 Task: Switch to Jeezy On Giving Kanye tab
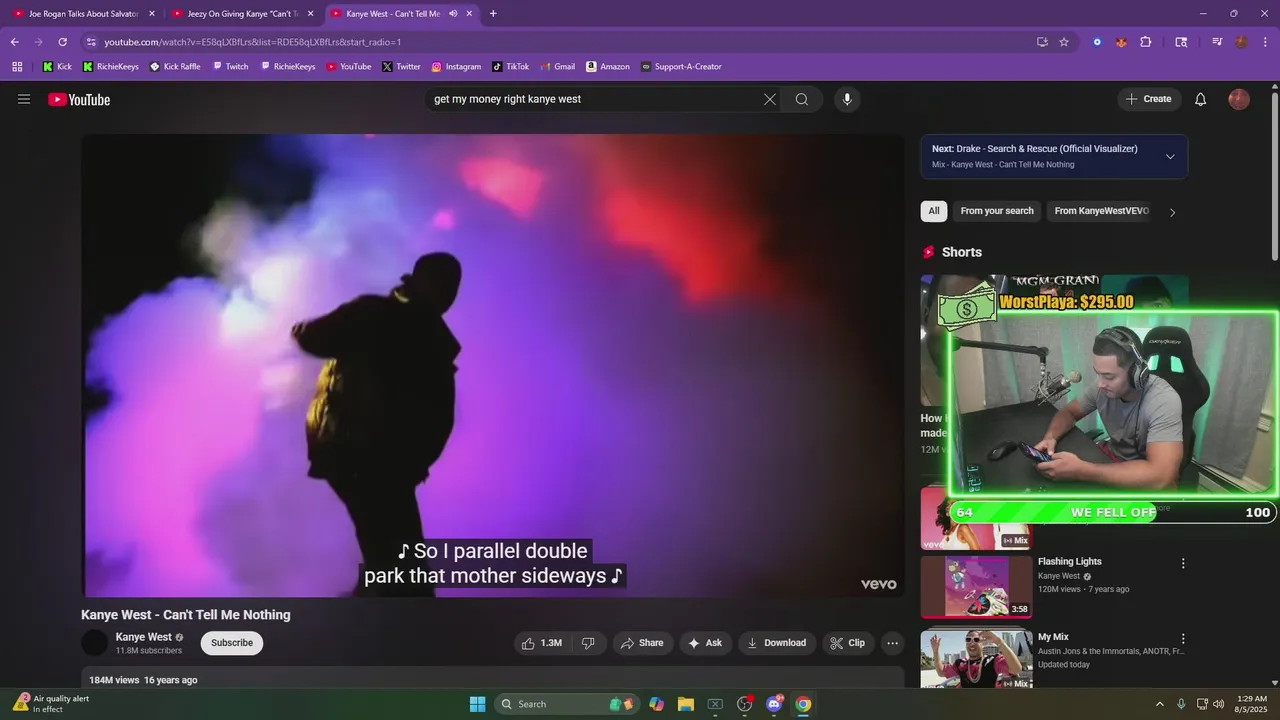[243, 14]
